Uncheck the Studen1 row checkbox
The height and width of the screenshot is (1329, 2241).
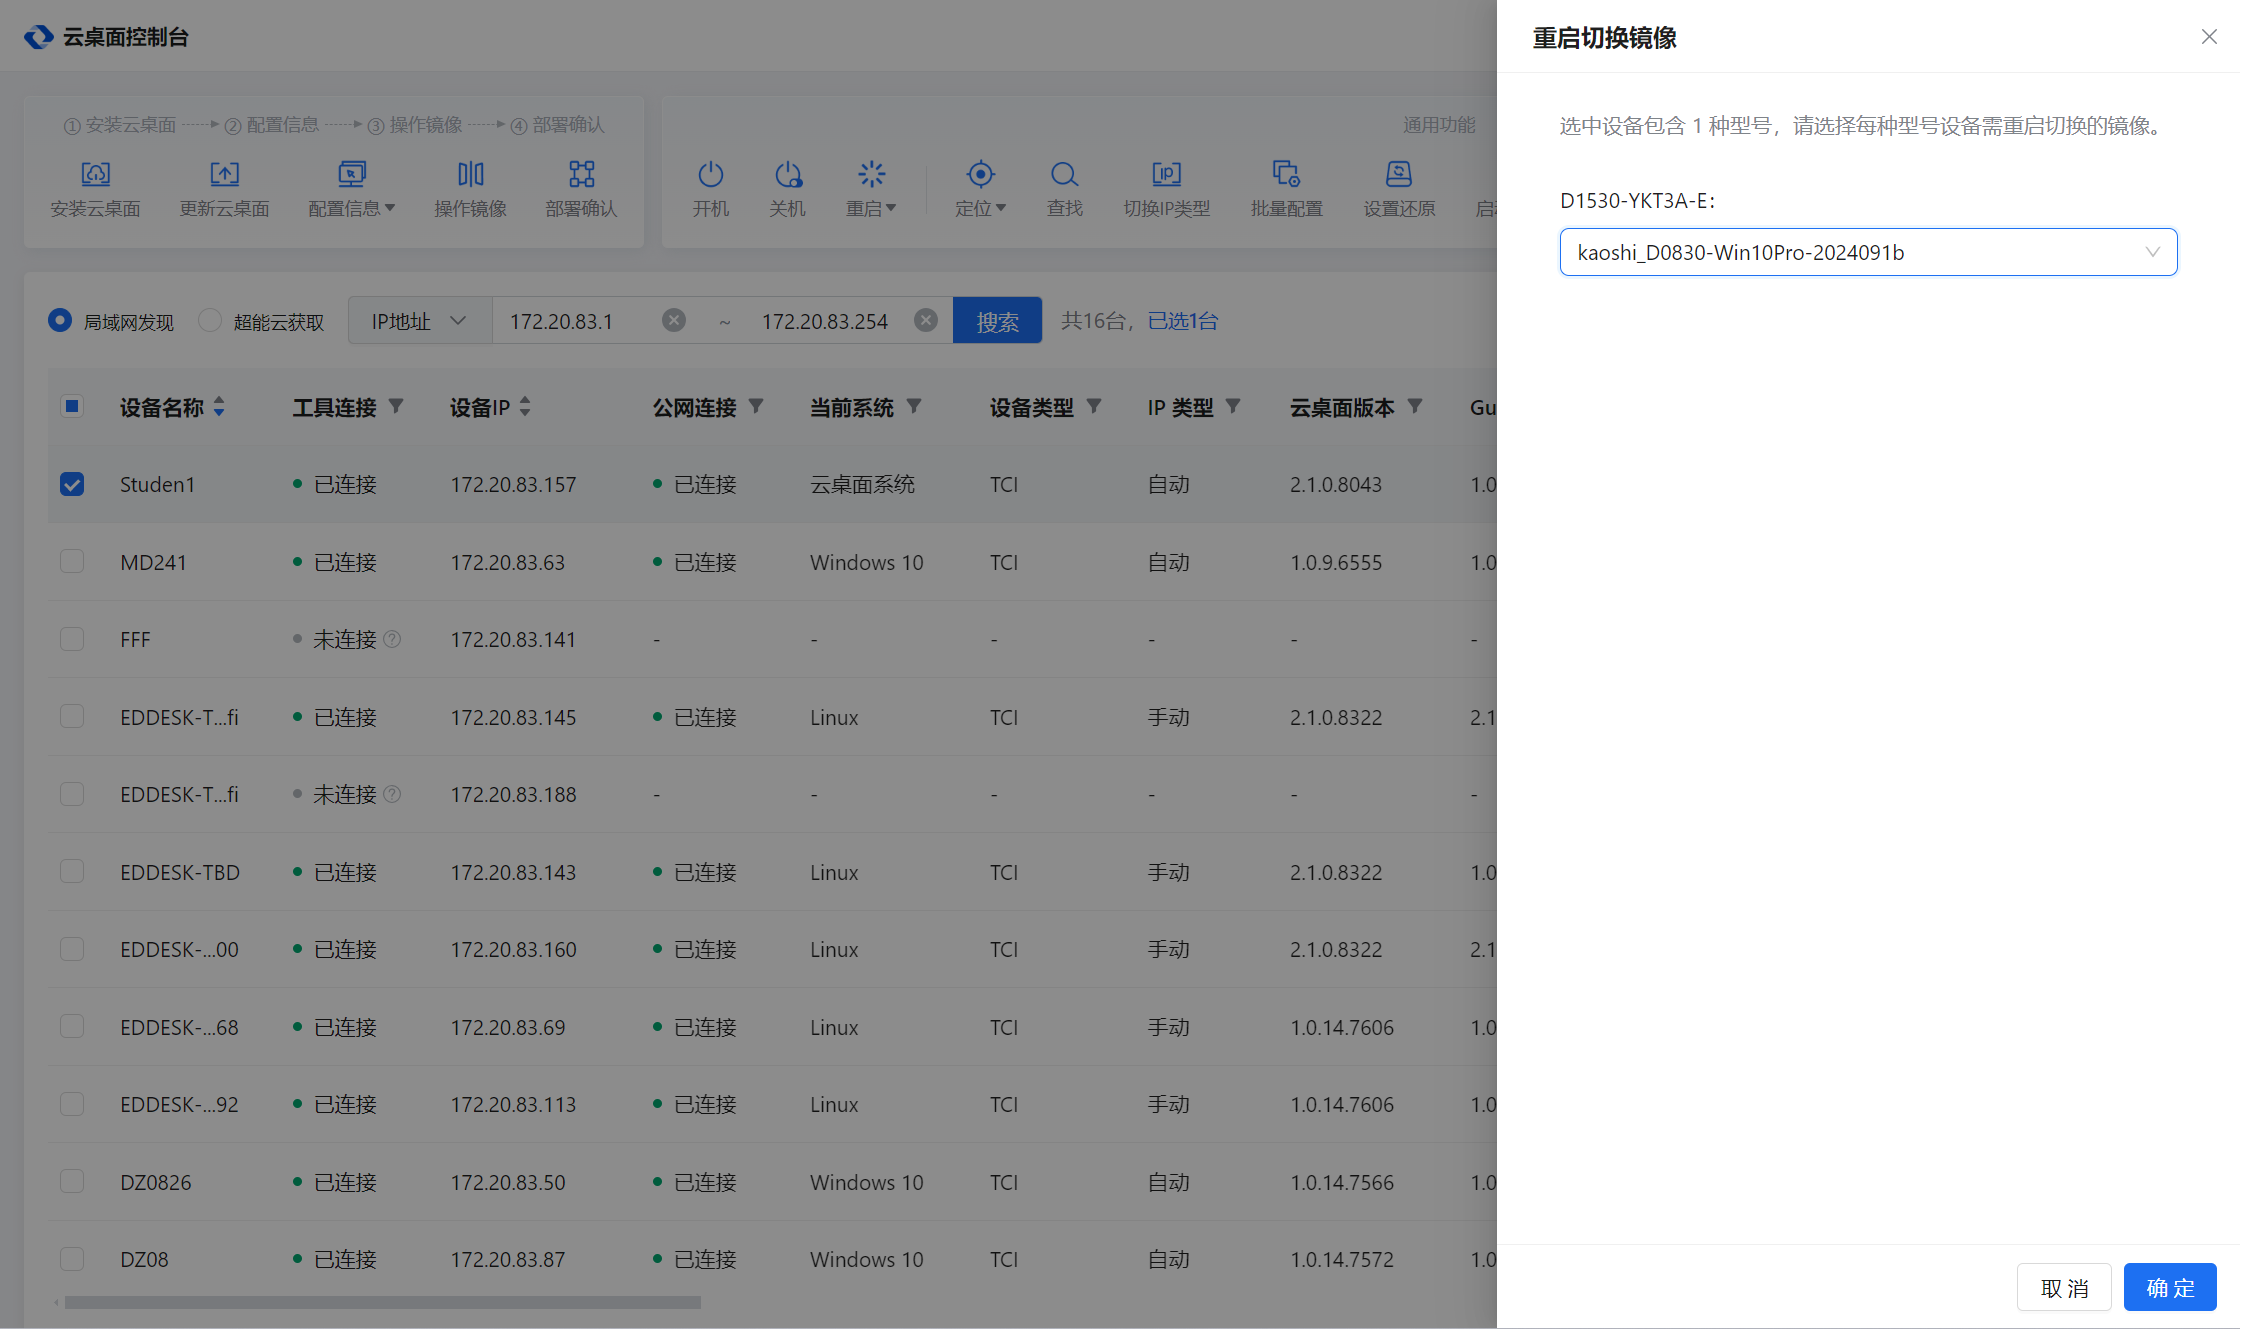click(x=72, y=484)
